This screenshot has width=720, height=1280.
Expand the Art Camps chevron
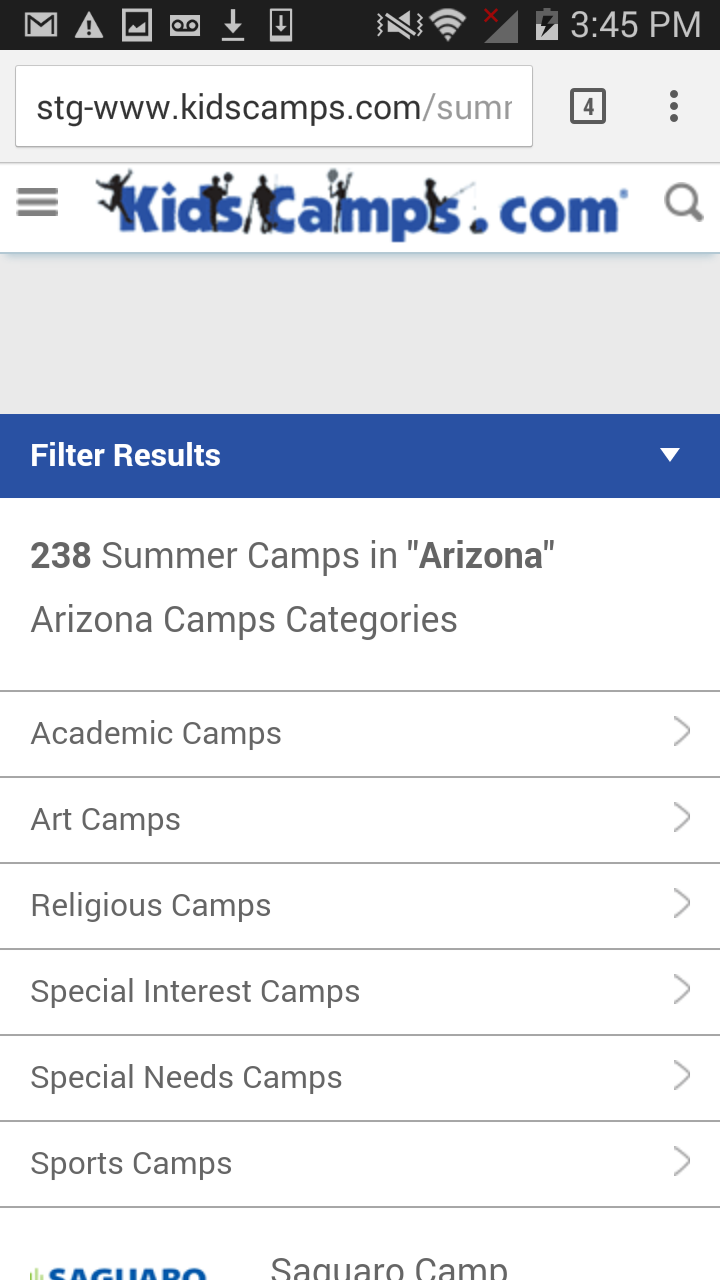682,819
